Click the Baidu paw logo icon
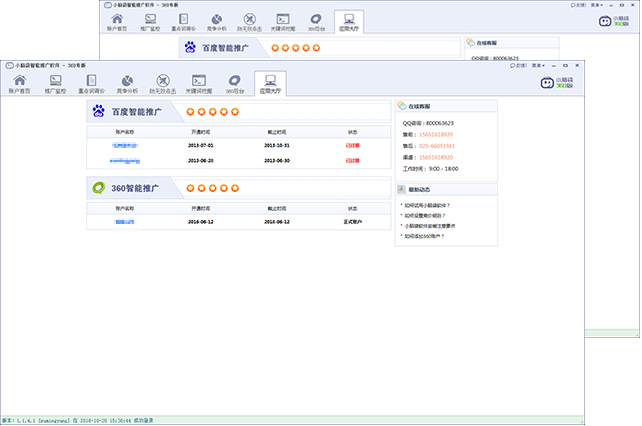 pos(99,112)
